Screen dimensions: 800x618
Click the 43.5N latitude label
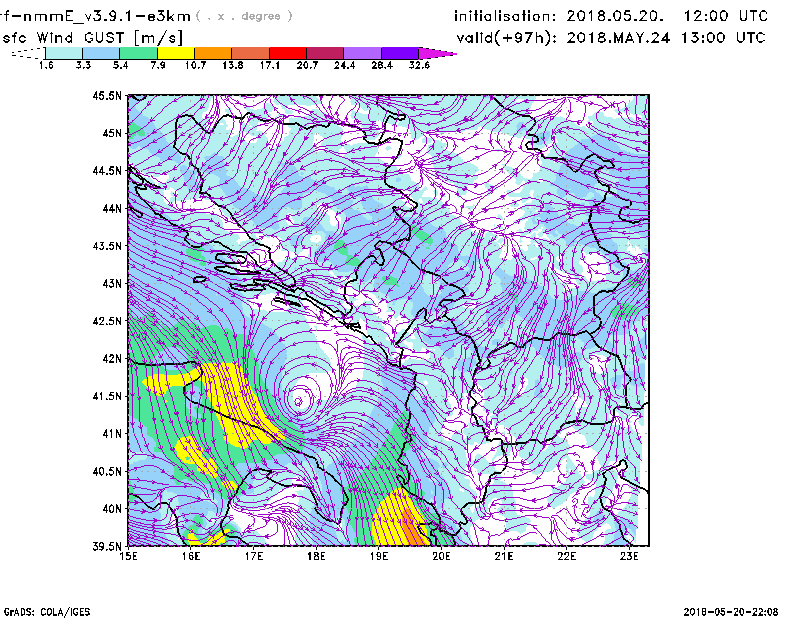coord(107,245)
